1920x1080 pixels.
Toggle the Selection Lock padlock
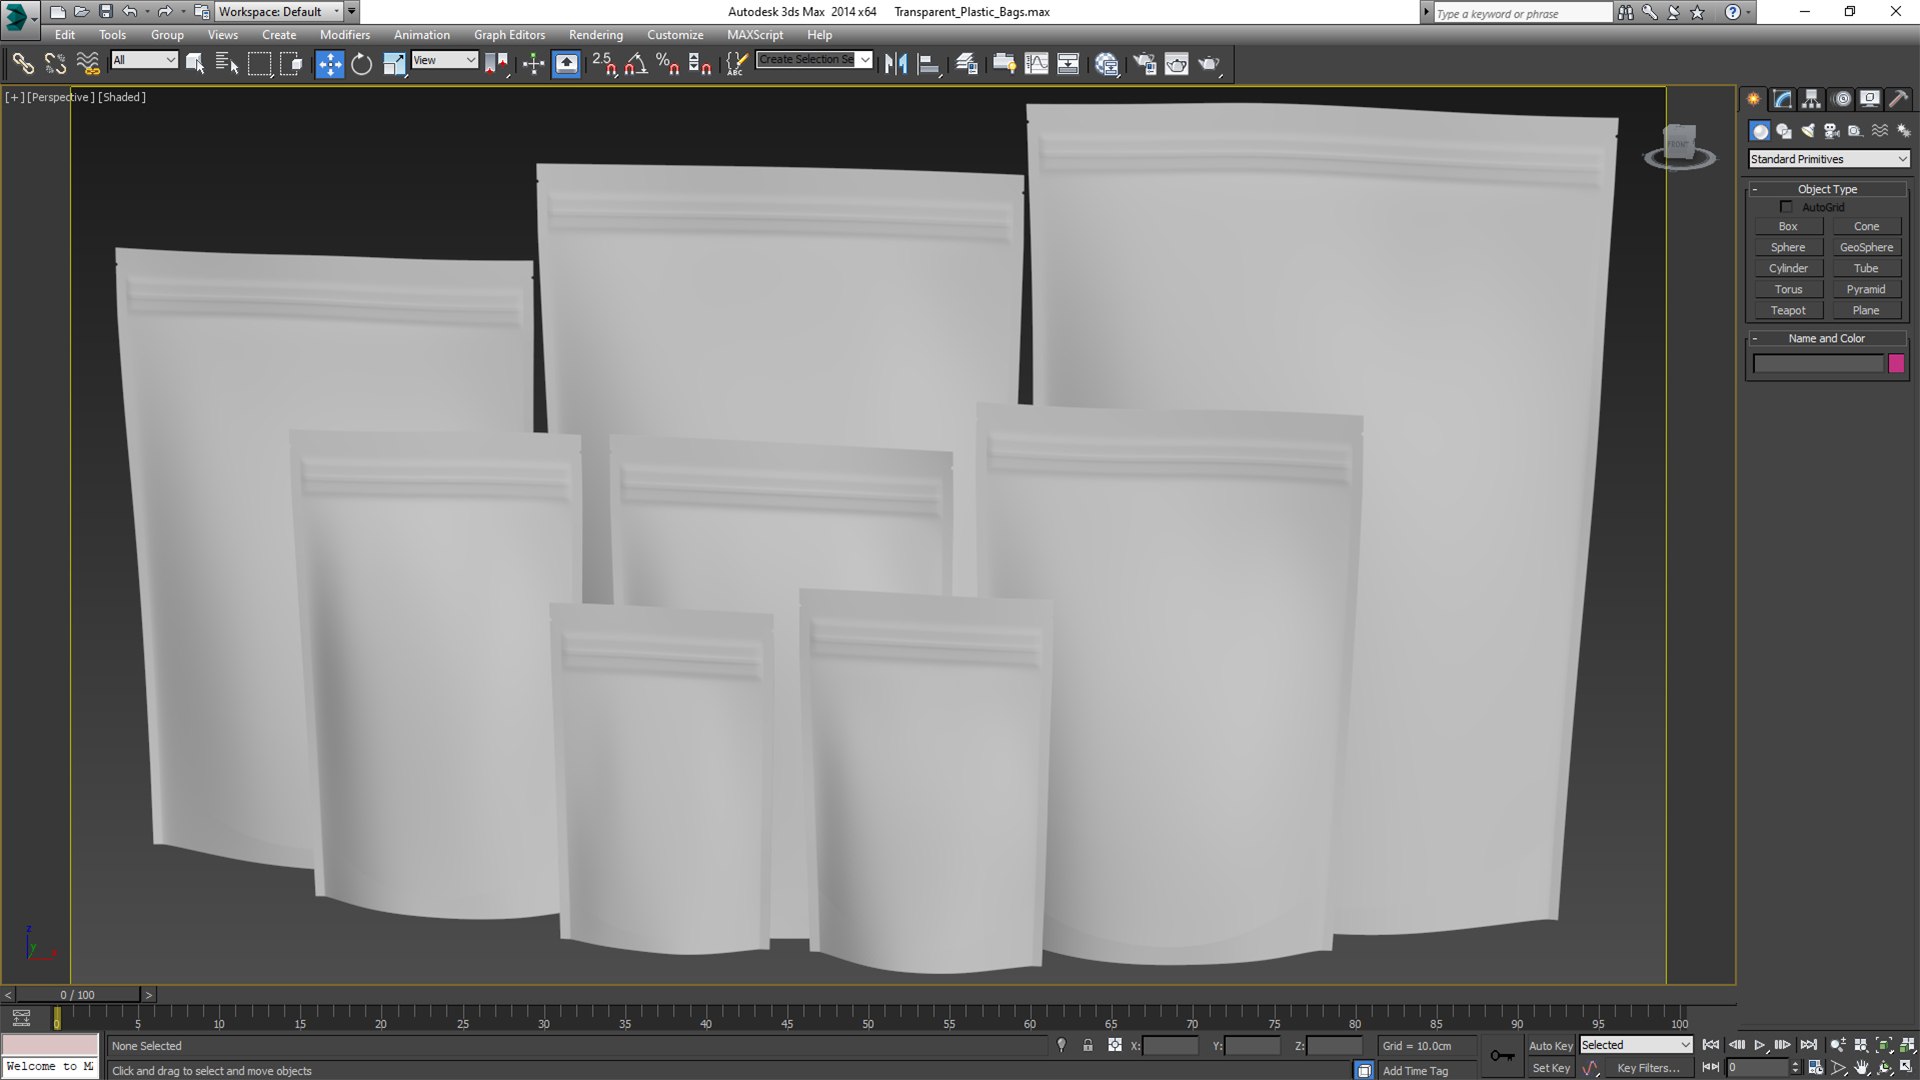point(1088,1045)
